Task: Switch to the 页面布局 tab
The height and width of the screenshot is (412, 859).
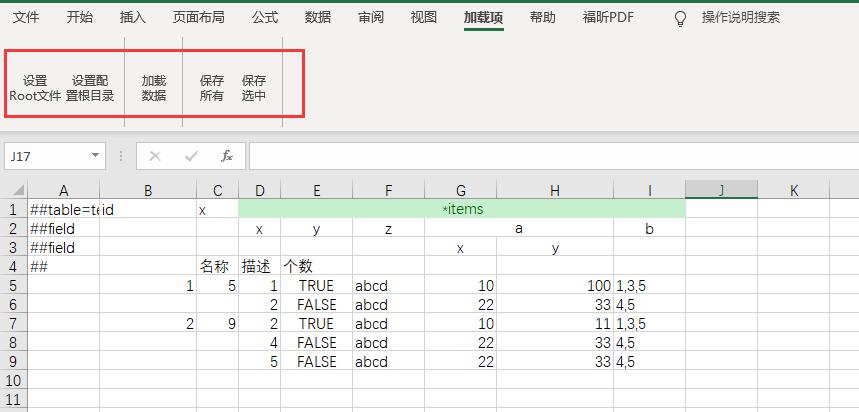Action: coord(198,18)
